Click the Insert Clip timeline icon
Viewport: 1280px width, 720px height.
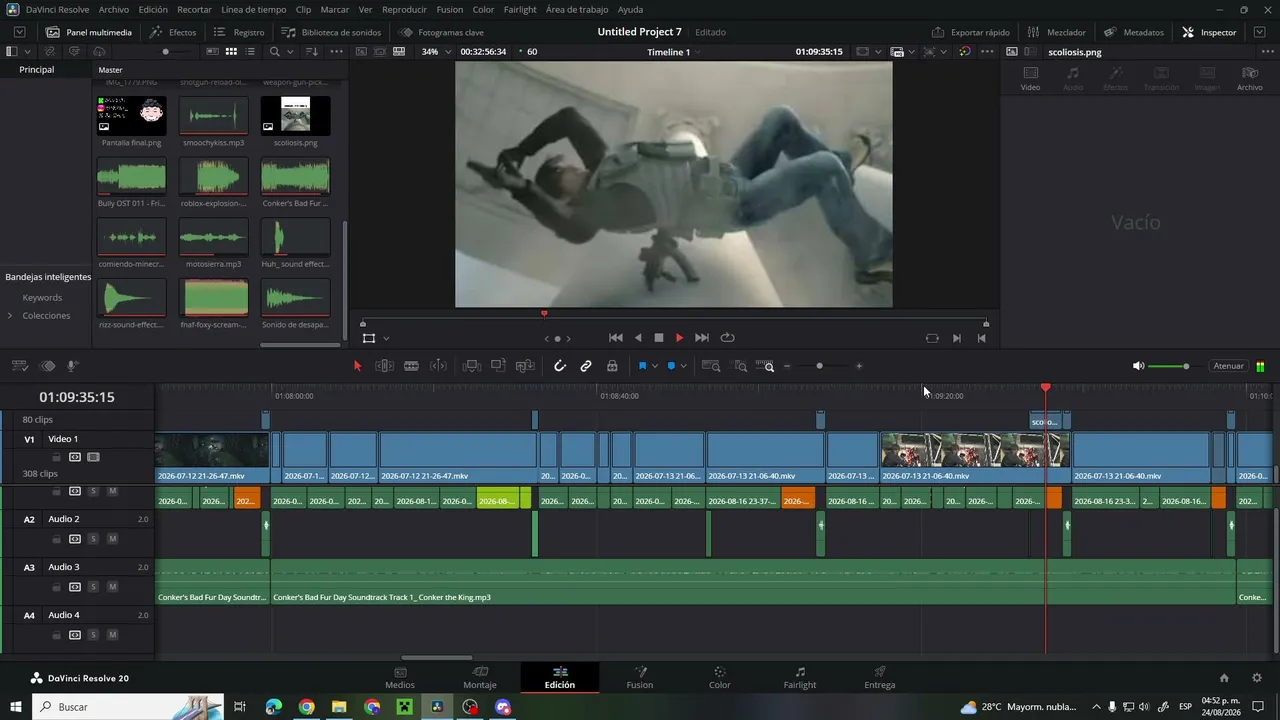[x=471, y=366]
